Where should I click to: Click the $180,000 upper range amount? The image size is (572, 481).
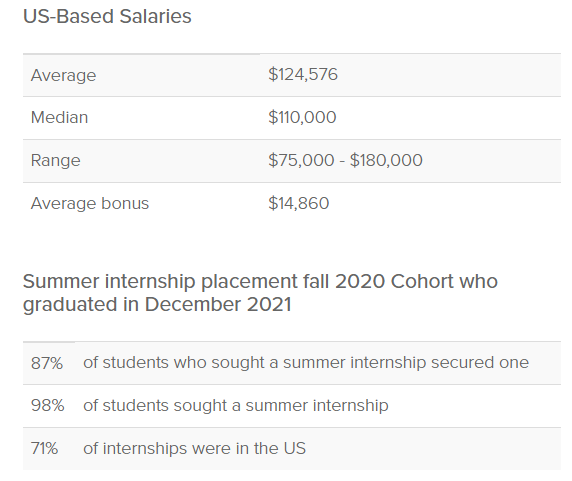(x=386, y=160)
